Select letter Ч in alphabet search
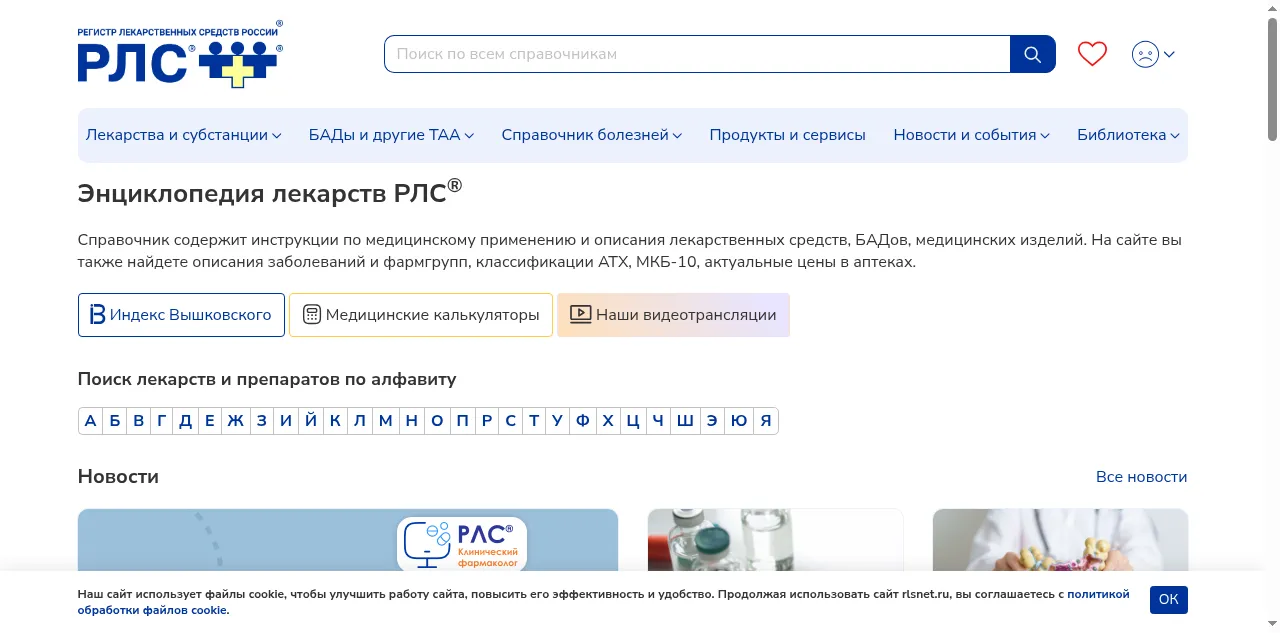The height and width of the screenshot is (633, 1280). click(657, 421)
